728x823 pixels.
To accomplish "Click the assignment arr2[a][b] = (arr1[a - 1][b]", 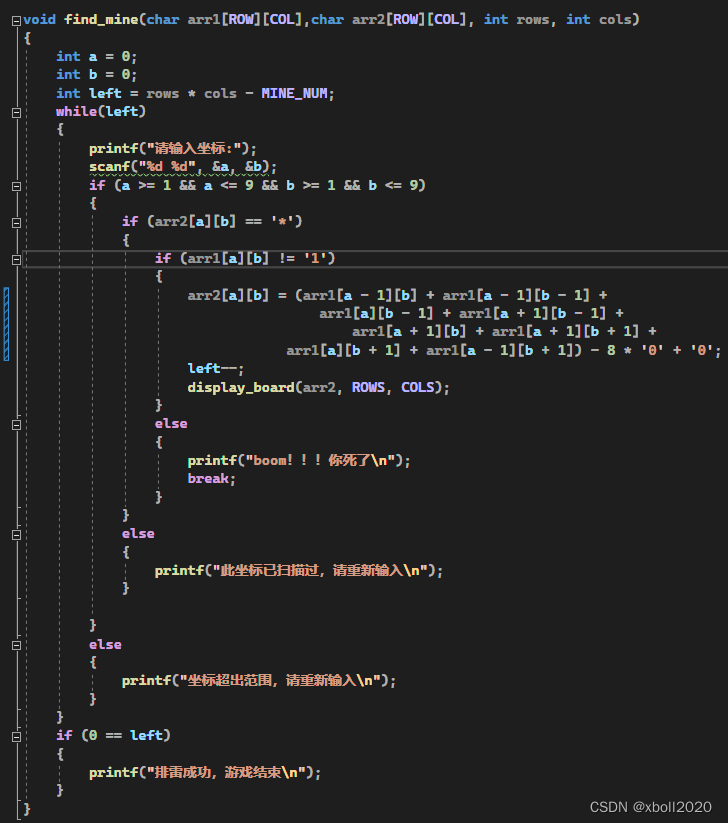I will (302, 295).
